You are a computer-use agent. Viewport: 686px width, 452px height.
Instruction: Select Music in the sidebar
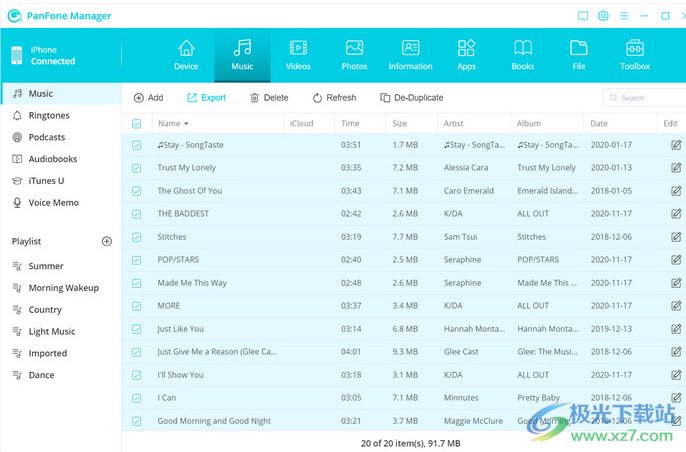(61, 94)
